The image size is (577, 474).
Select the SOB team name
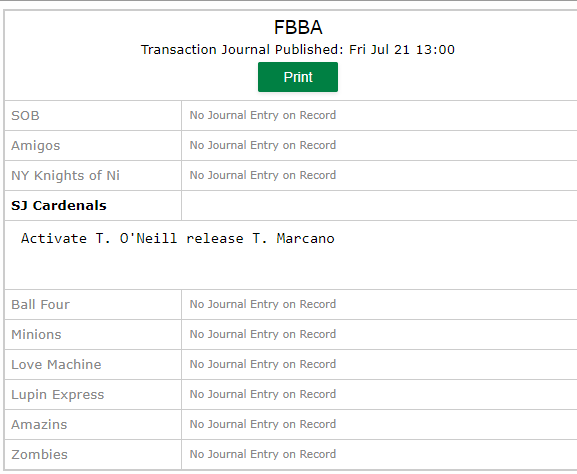click(x=25, y=116)
